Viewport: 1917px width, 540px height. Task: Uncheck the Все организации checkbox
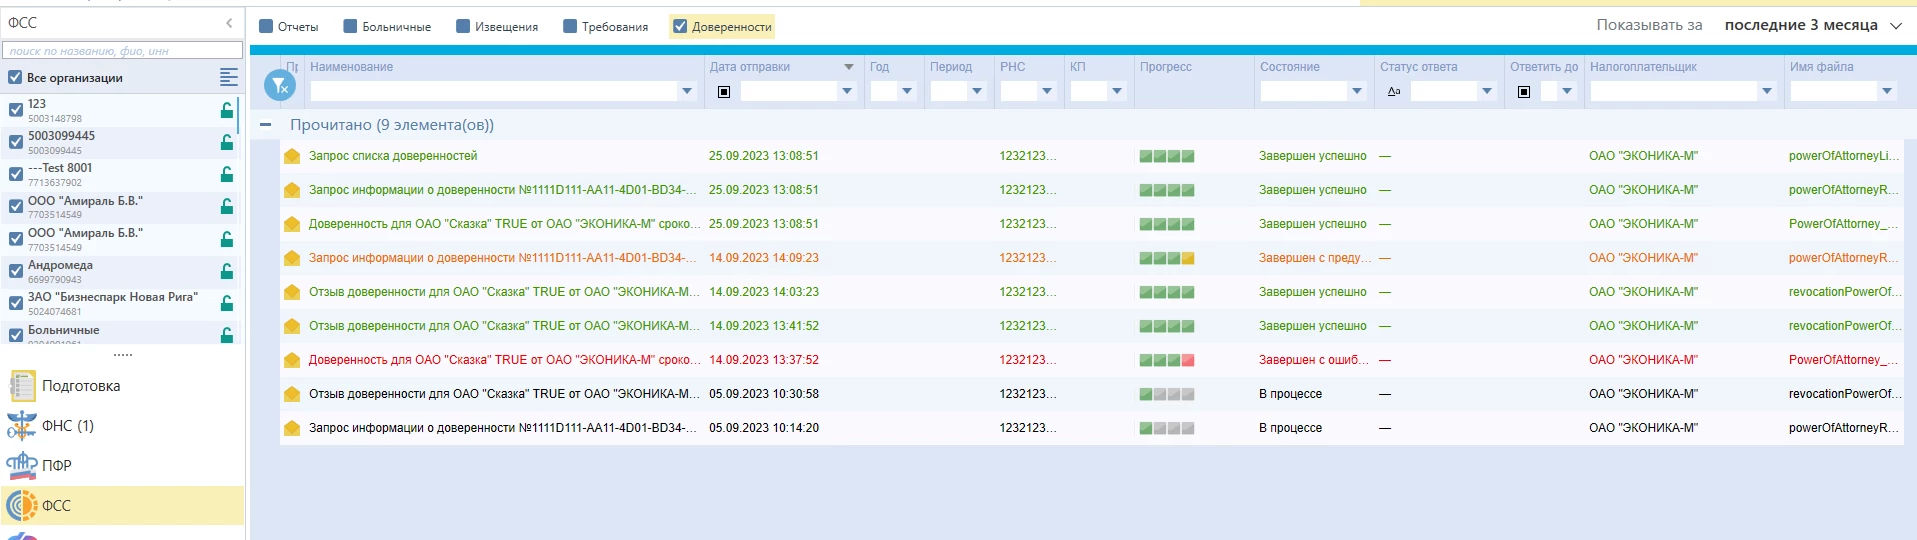pyautogui.click(x=15, y=77)
